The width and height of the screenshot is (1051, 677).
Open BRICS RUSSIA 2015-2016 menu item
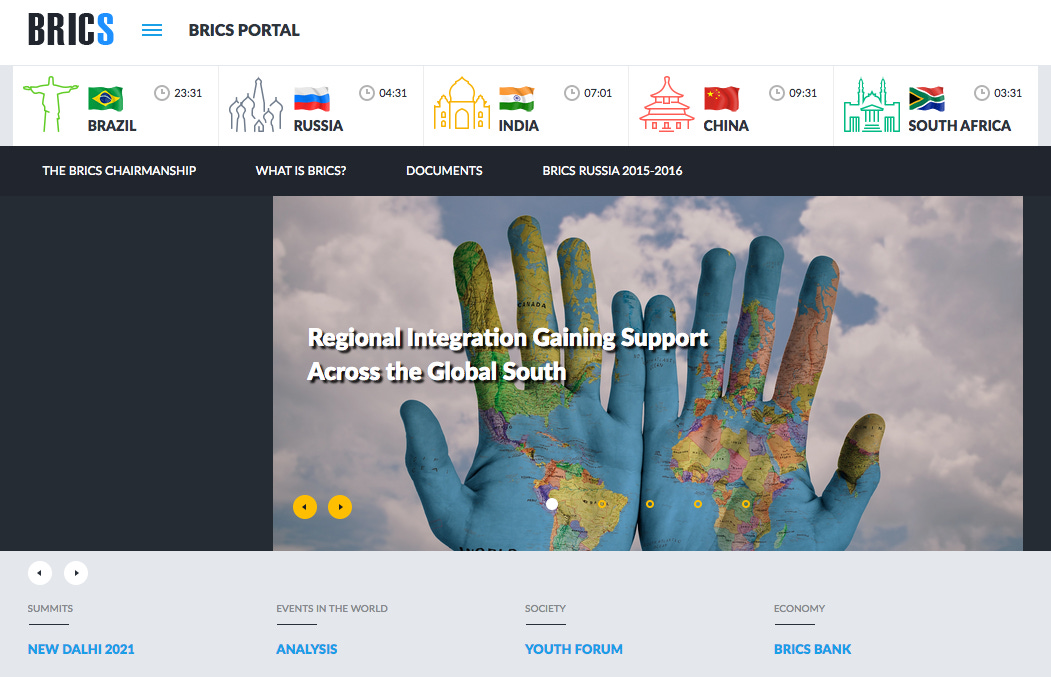pyautogui.click(x=613, y=171)
